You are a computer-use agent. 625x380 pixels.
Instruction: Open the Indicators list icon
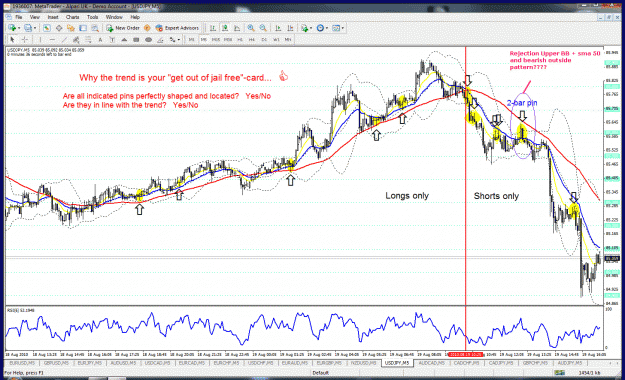coord(305,28)
